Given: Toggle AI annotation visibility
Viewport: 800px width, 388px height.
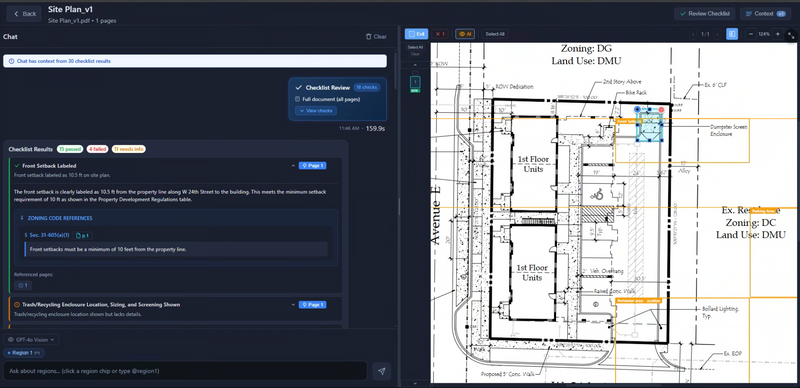Looking at the screenshot, I should (x=465, y=34).
